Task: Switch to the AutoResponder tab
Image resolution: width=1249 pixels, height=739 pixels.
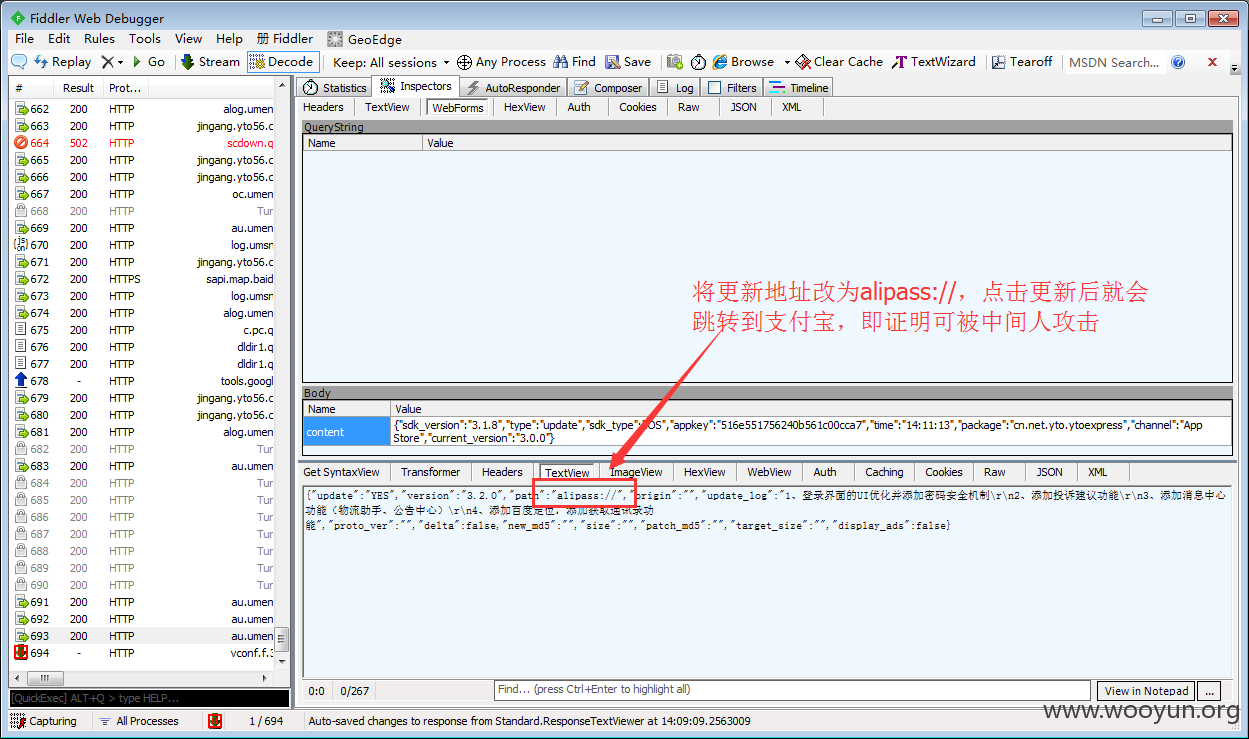Action: [x=515, y=88]
